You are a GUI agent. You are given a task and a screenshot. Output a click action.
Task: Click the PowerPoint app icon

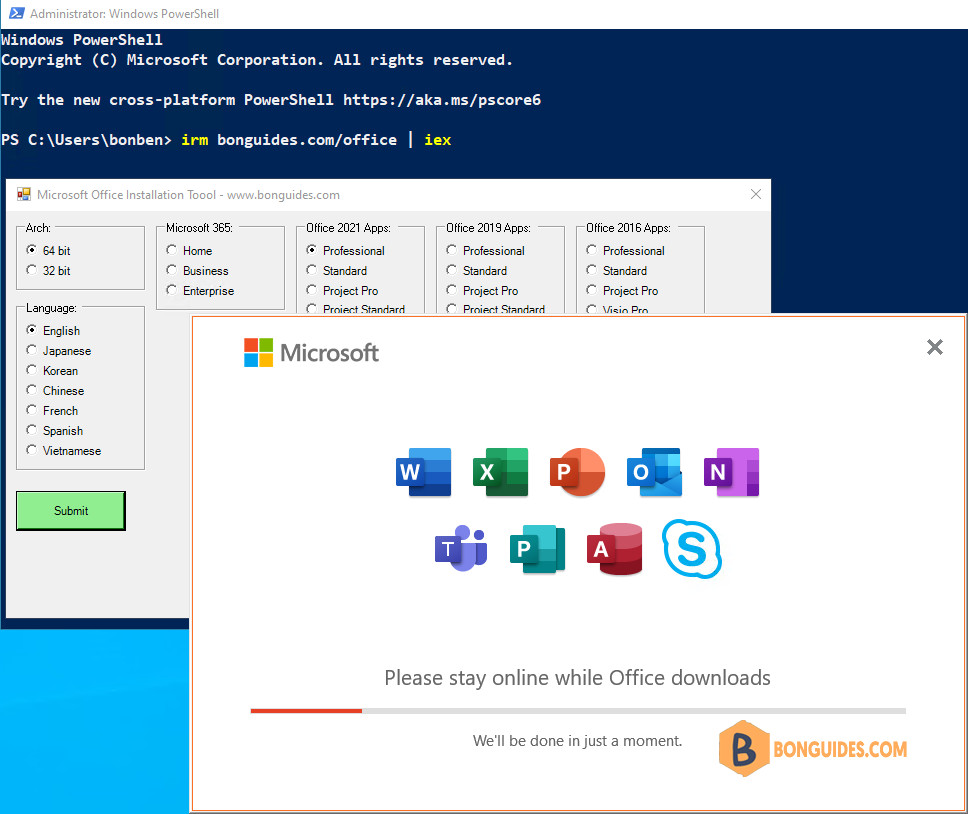pyautogui.click(x=577, y=472)
